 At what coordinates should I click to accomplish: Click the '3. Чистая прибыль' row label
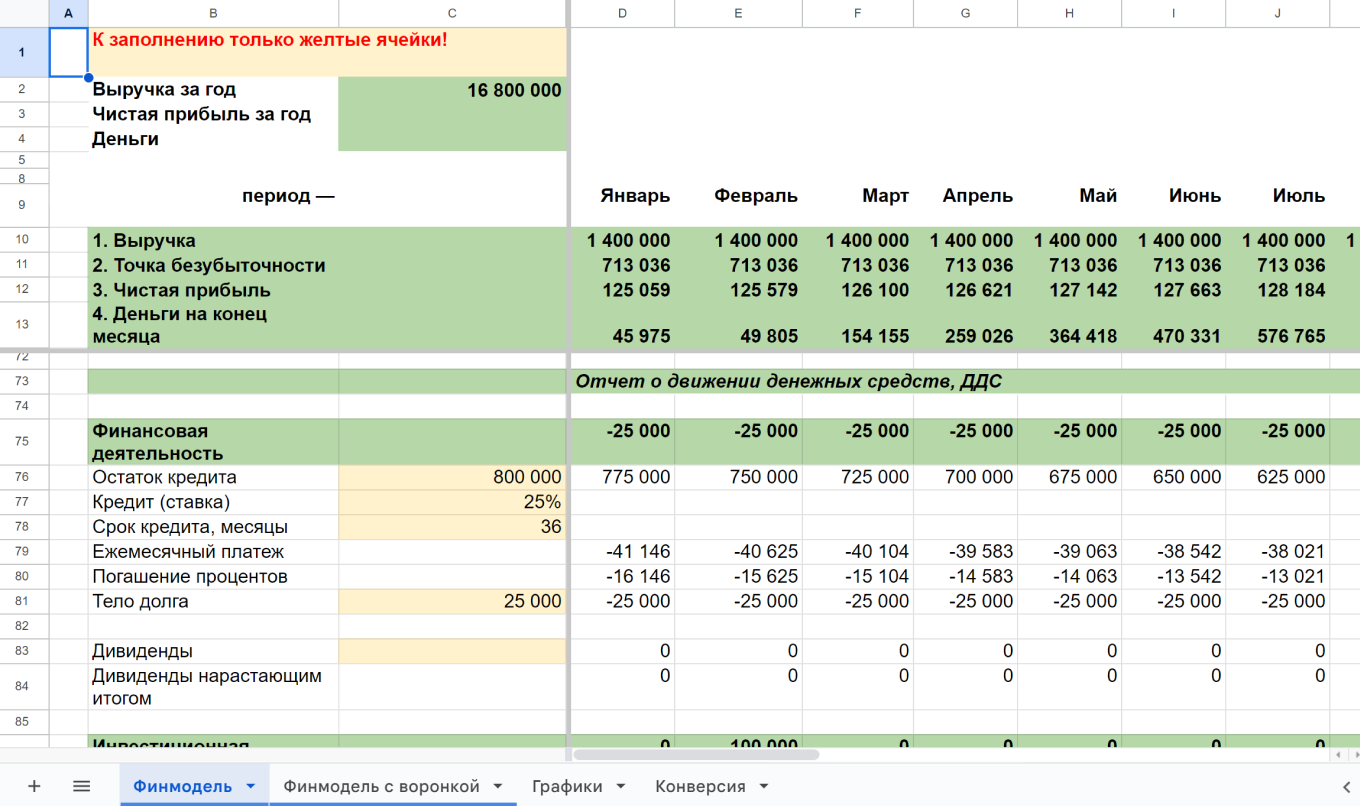(181, 290)
